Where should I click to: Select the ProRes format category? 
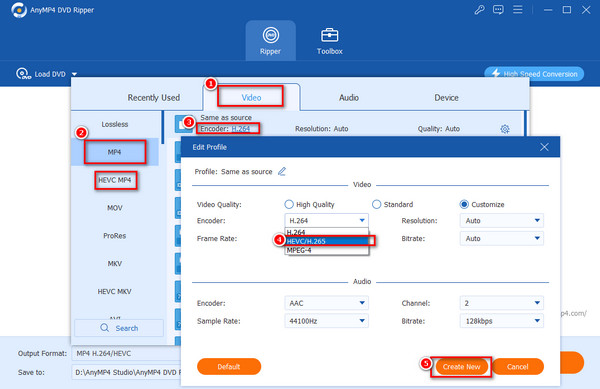click(x=115, y=236)
